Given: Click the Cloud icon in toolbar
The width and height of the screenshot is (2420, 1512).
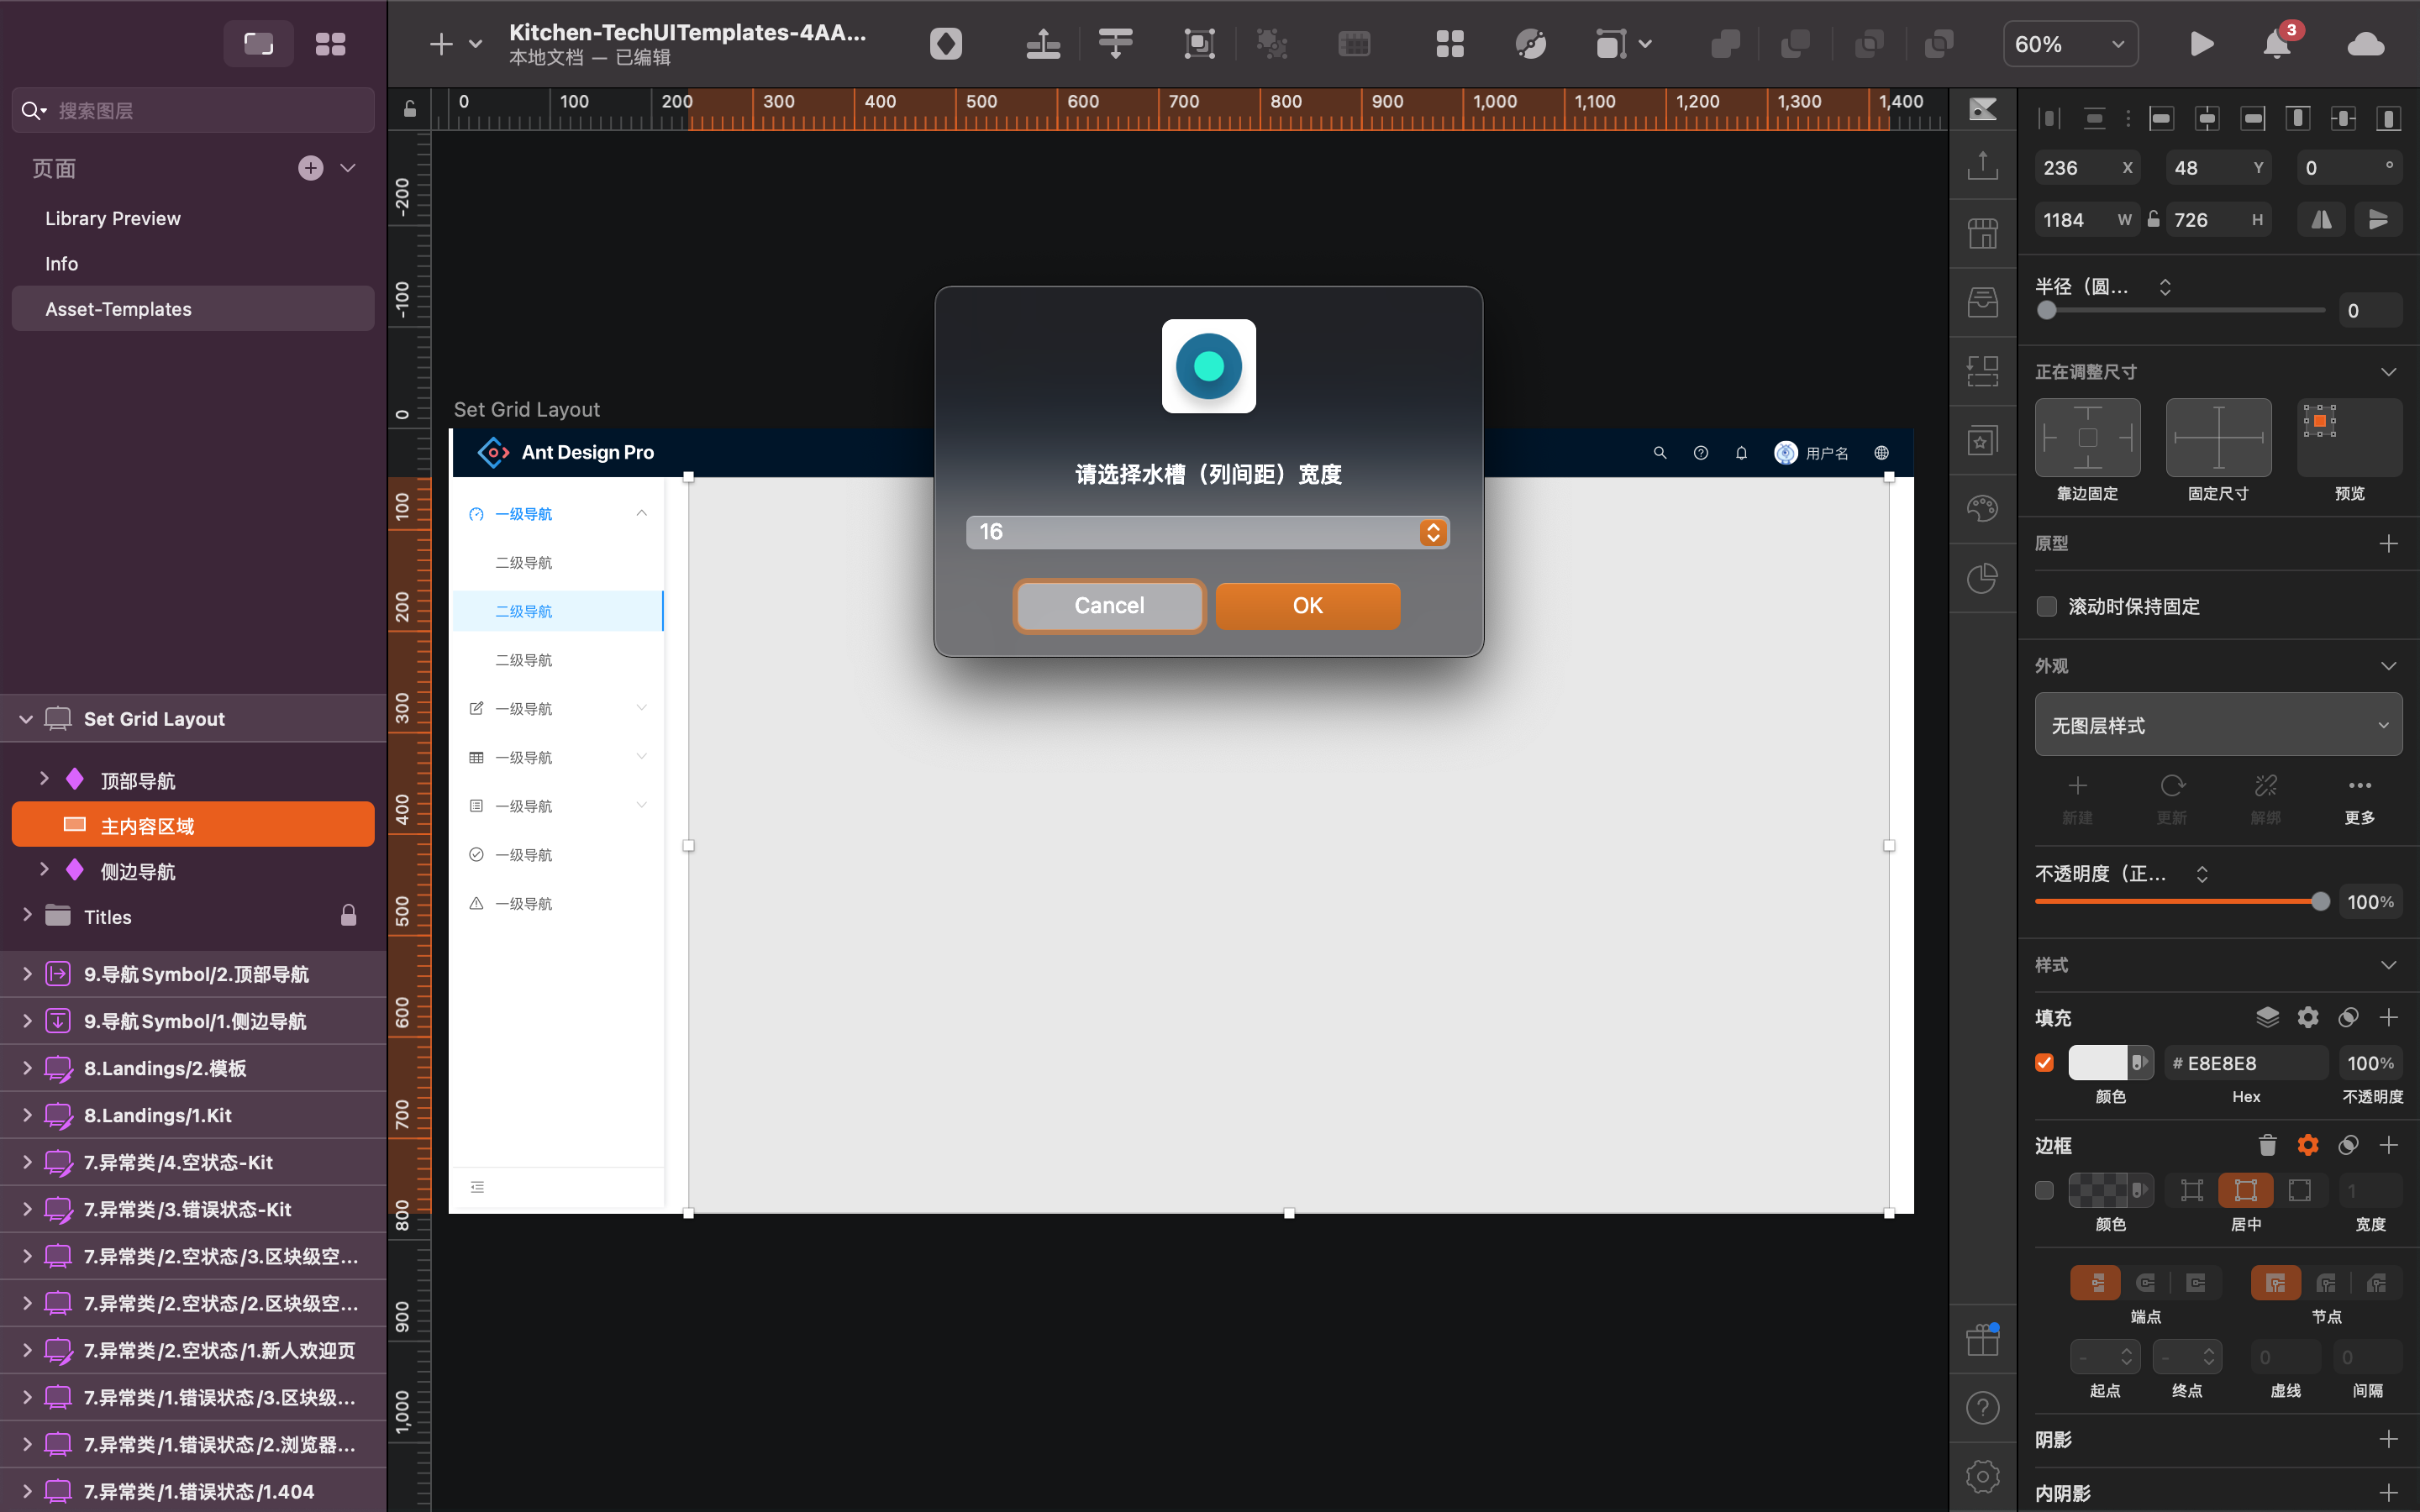Looking at the screenshot, I should [2365, 44].
